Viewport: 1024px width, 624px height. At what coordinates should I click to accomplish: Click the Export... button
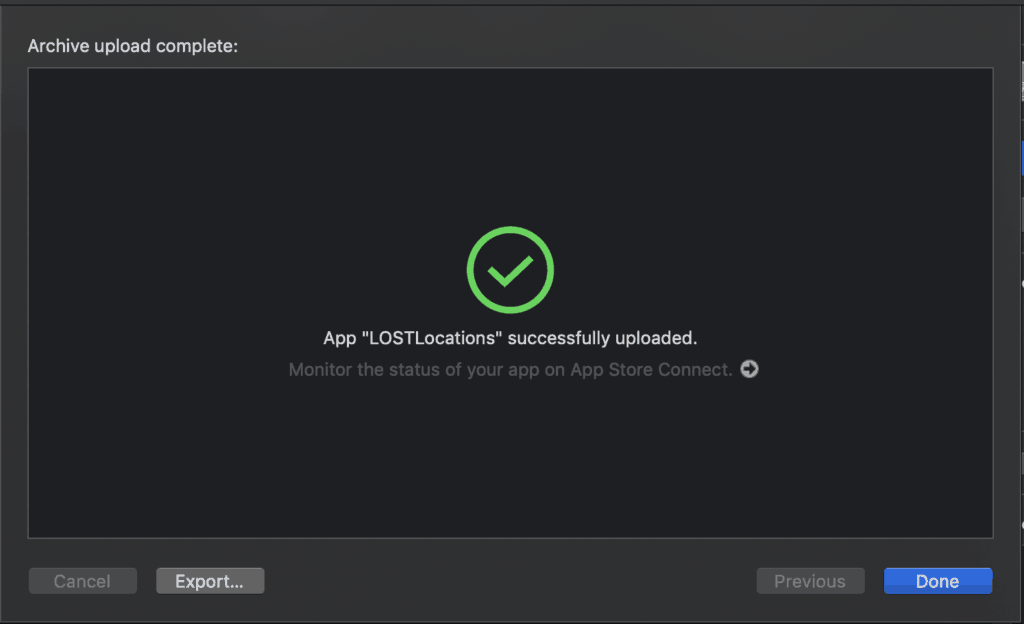click(210, 581)
